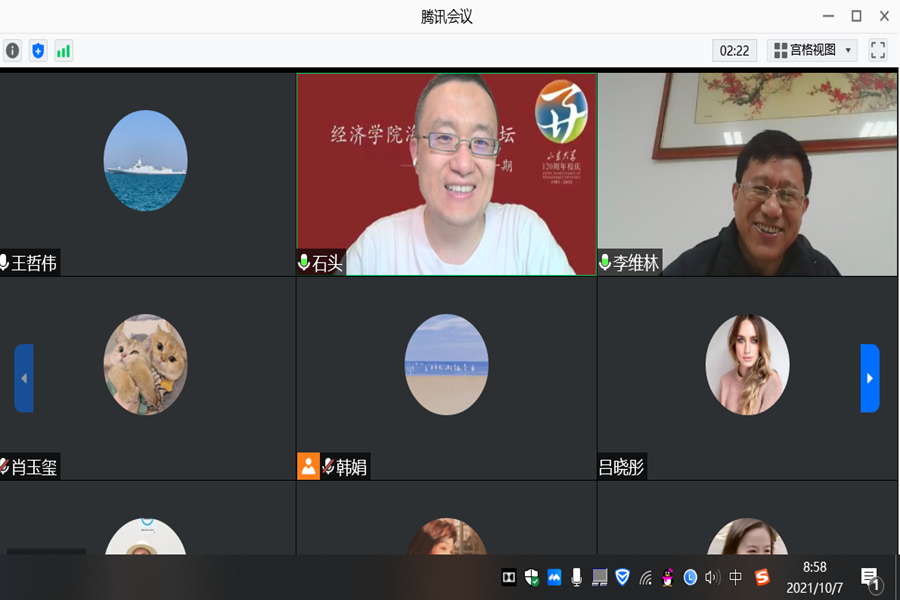Select 吕晓彤's name label
The height and width of the screenshot is (600, 900).
pyautogui.click(x=621, y=466)
